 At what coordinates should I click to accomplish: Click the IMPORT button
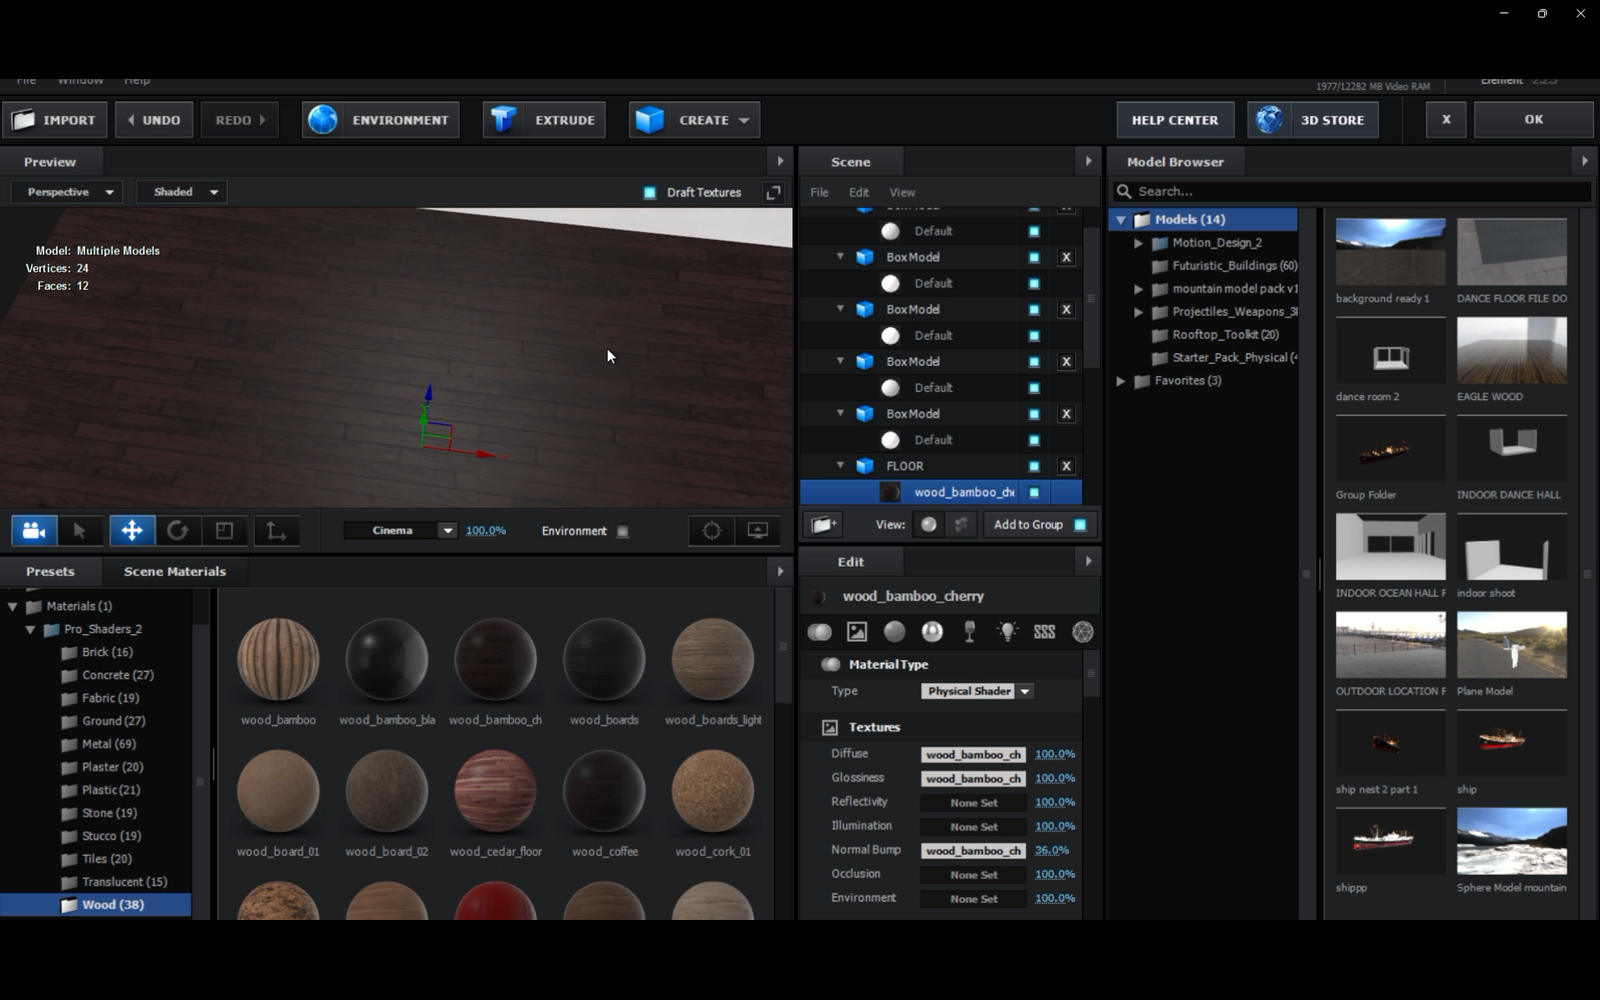point(54,120)
